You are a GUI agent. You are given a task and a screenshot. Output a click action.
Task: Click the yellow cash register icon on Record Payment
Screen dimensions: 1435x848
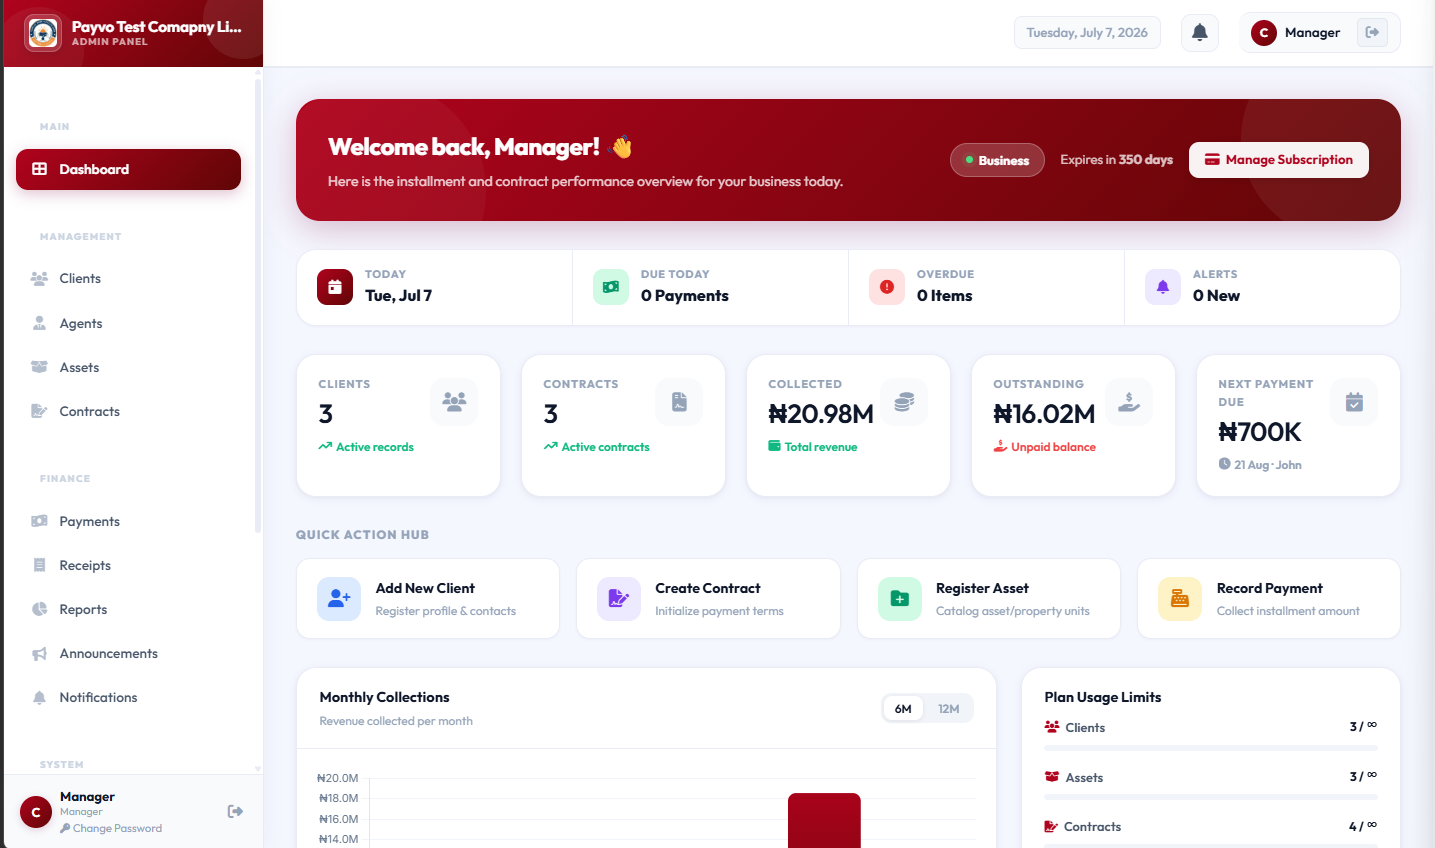(1180, 599)
